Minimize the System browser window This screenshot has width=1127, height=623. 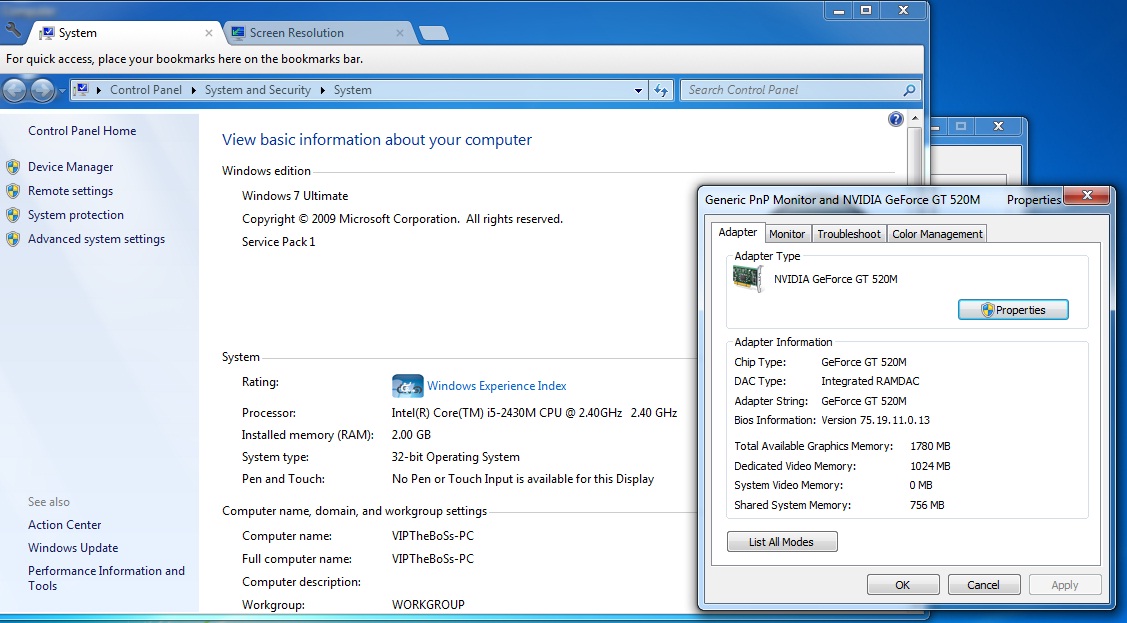coord(838,10)
